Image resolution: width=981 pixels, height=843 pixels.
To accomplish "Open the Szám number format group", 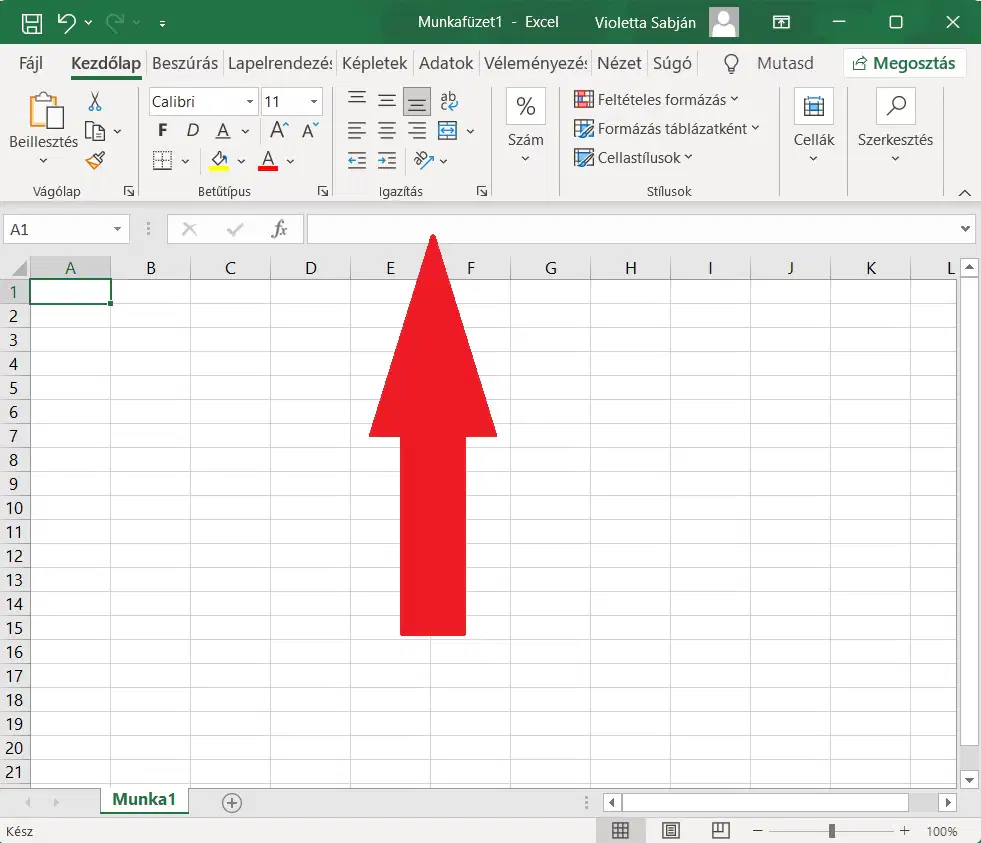I will click(x=526, y=128).
